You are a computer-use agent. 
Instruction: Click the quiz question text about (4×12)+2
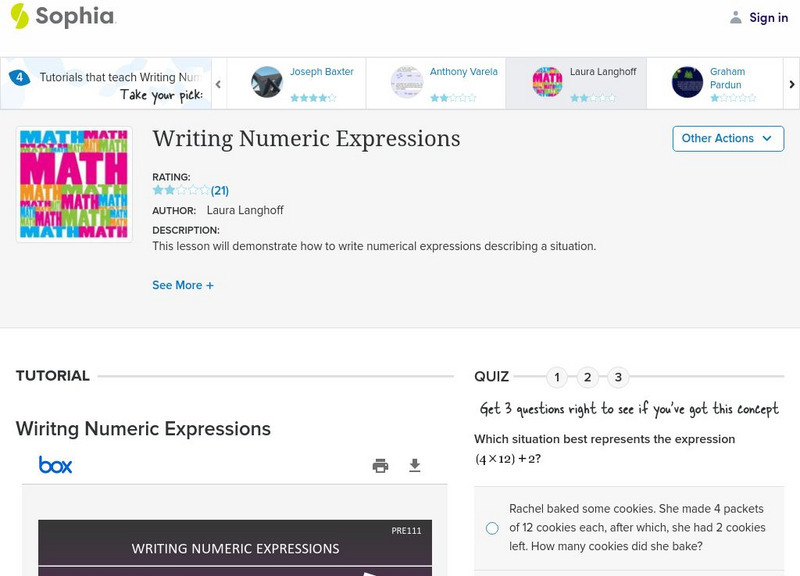tap(605, 448)
